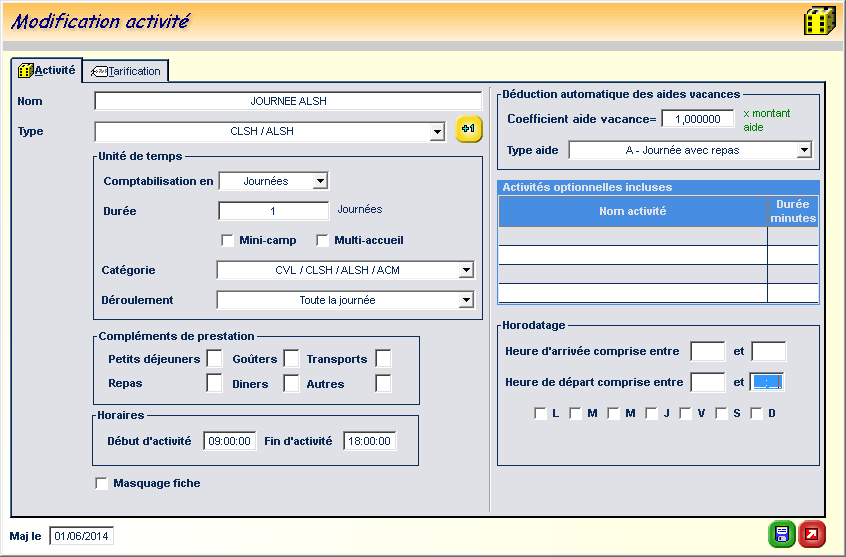
Task: Open the Catégorie dropdown list
Action: pos(465,270)
